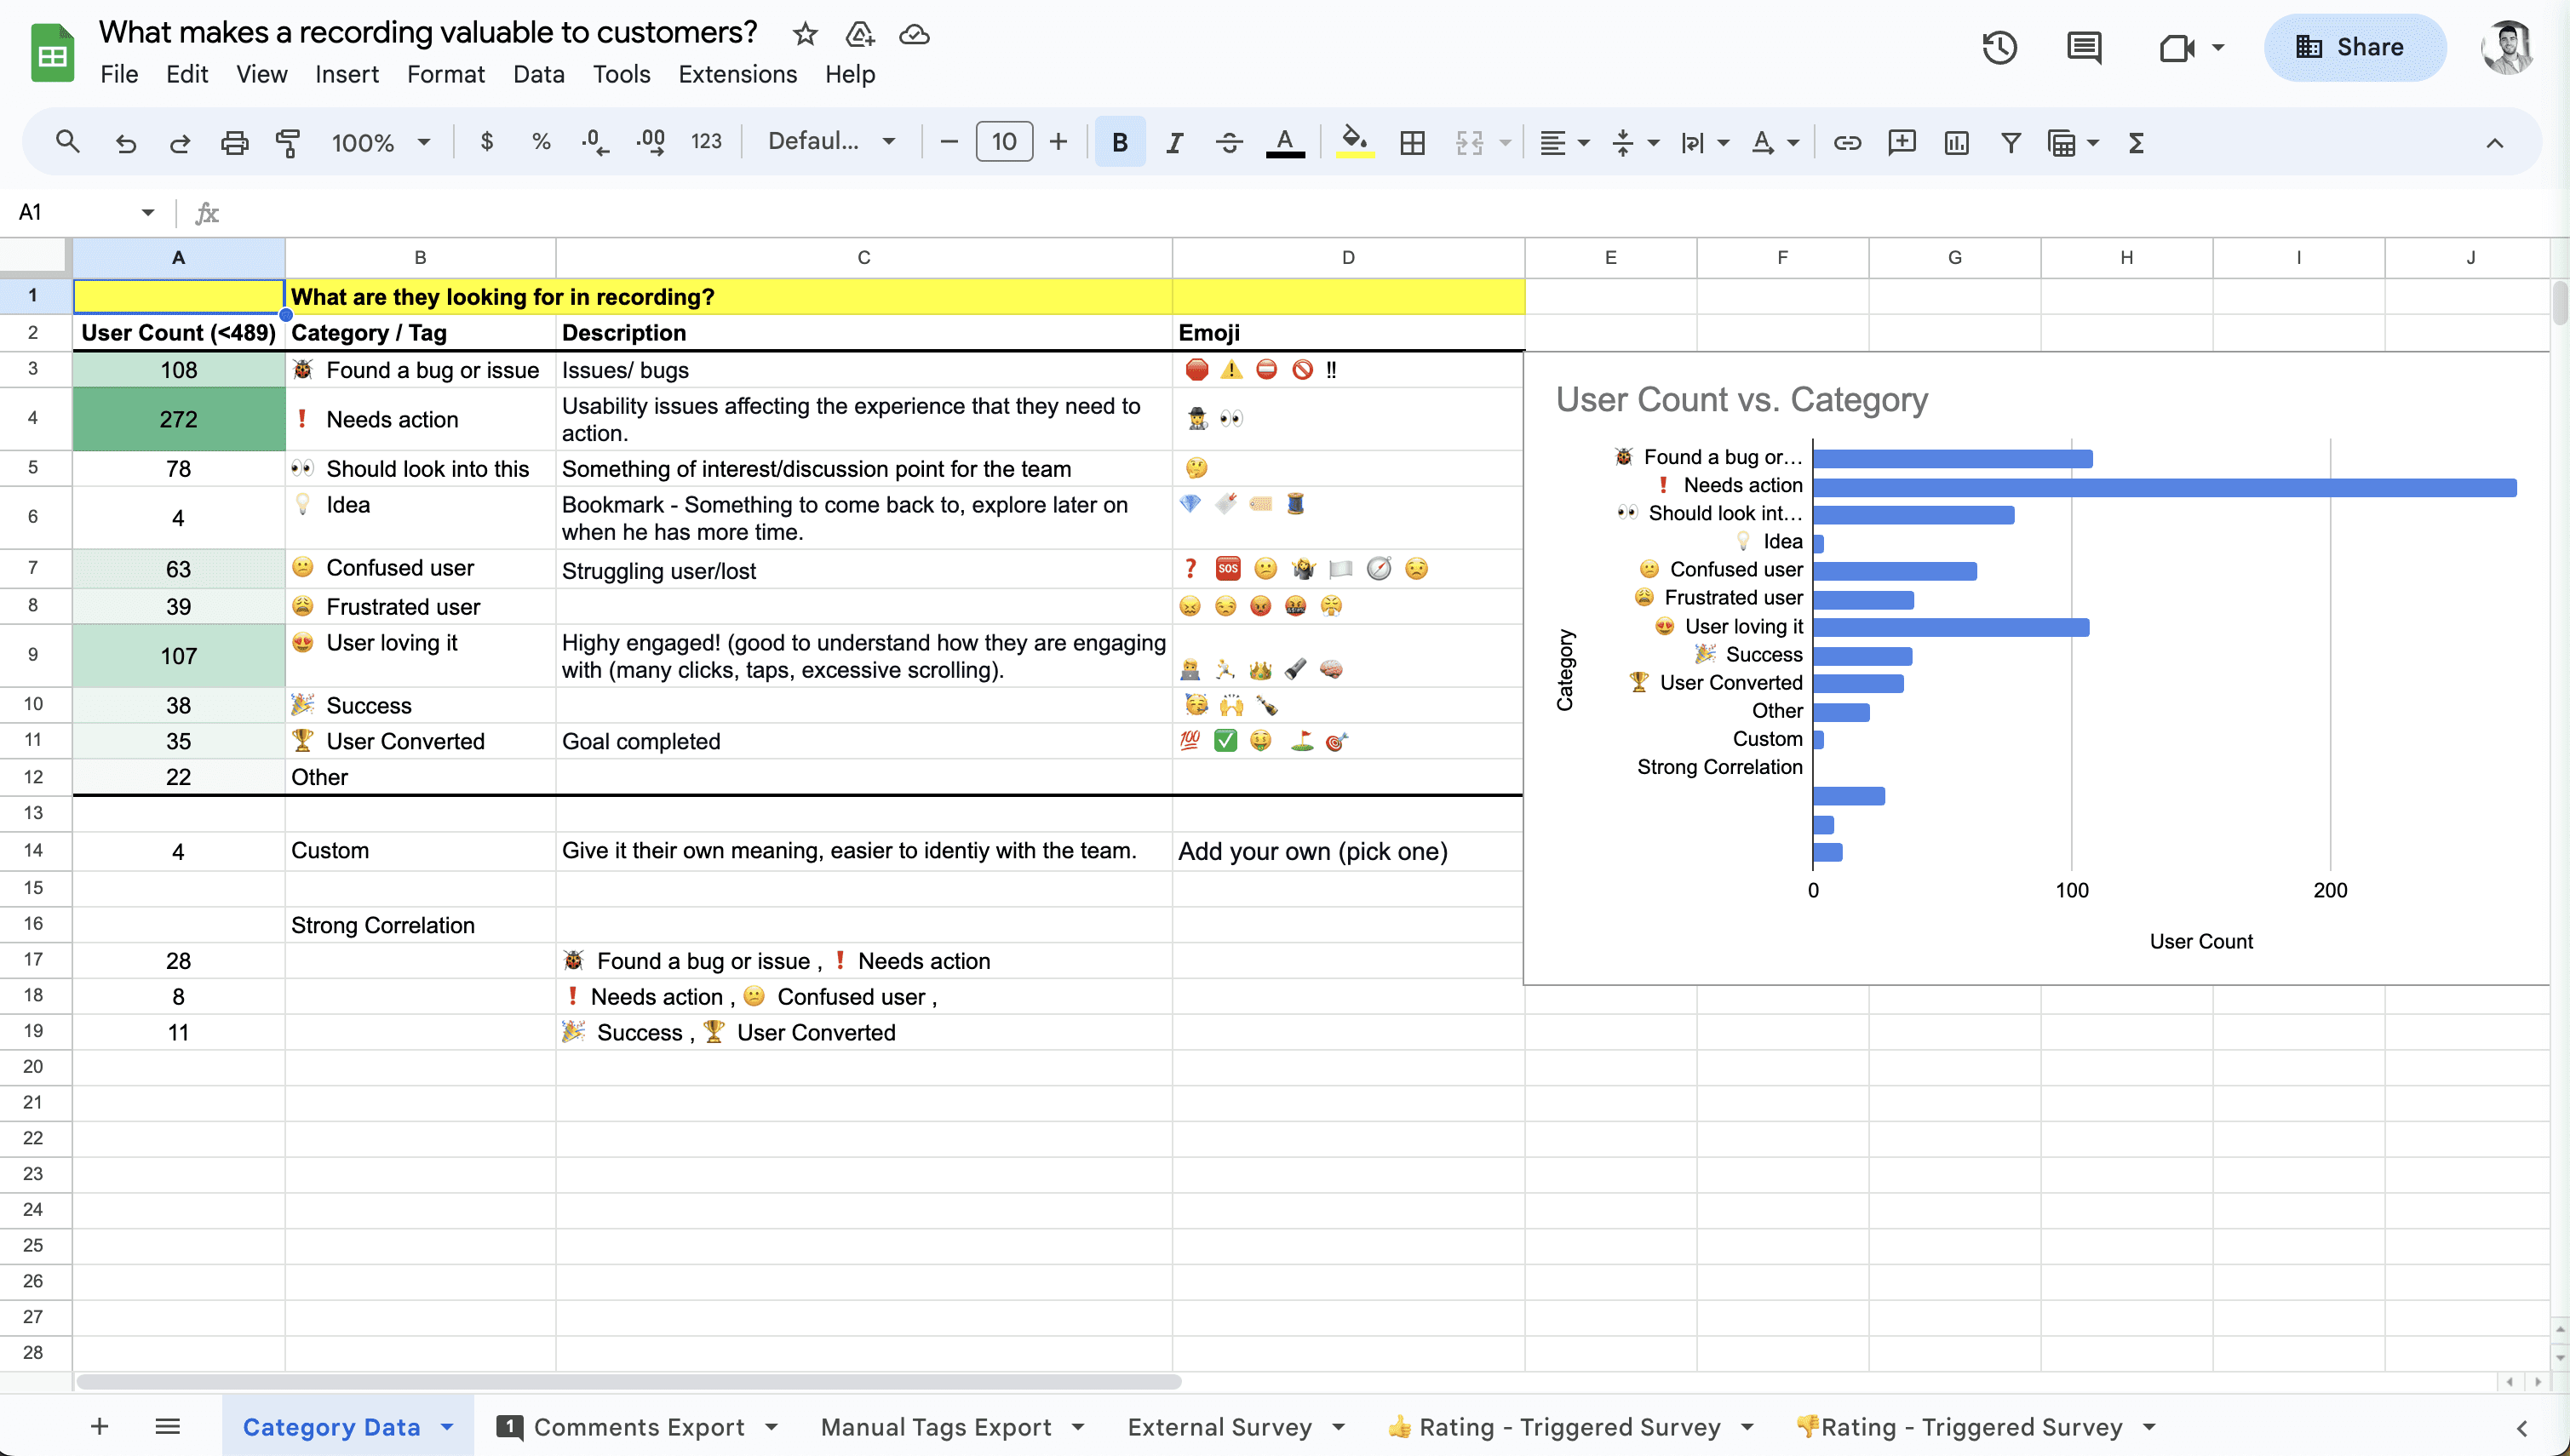Open the functions sigma menu
Image resolution: width=2570 pixels, height=1456 pixels.
click(2136, 142)
